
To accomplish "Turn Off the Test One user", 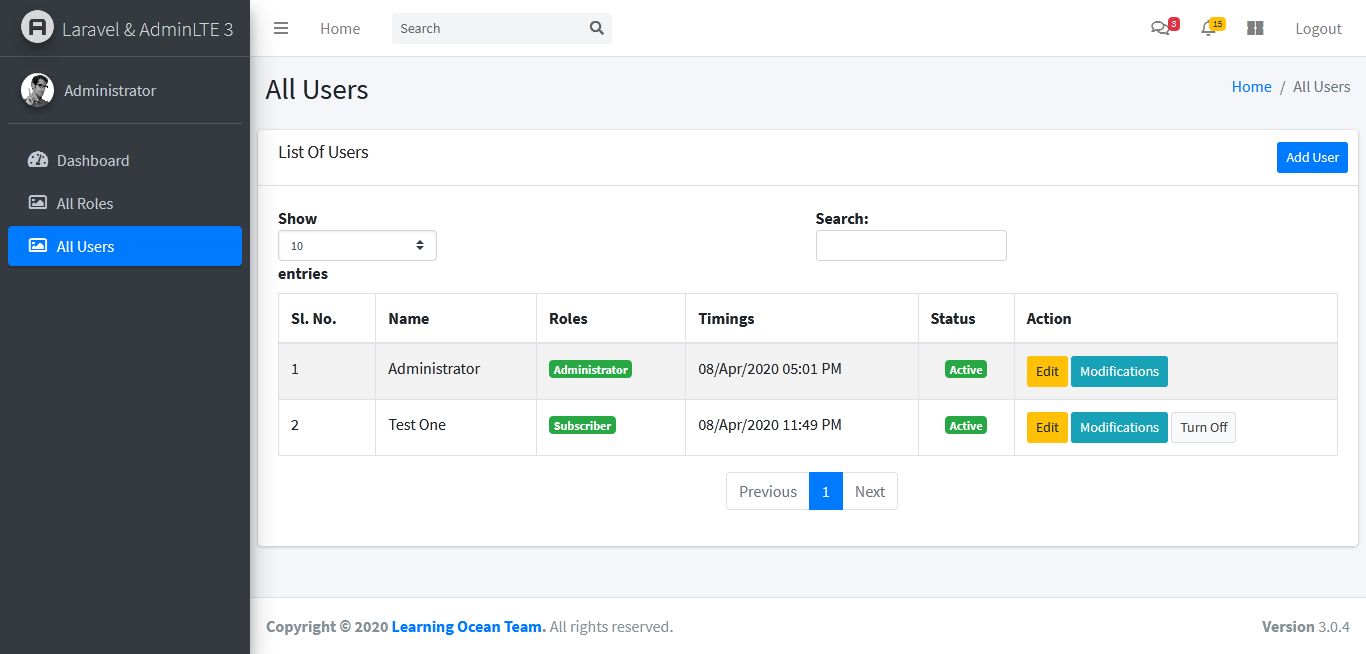I will 1204,427.
